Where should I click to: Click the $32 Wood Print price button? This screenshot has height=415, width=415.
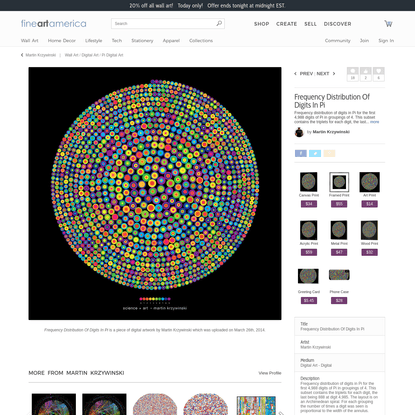click(x=370, y=252)
